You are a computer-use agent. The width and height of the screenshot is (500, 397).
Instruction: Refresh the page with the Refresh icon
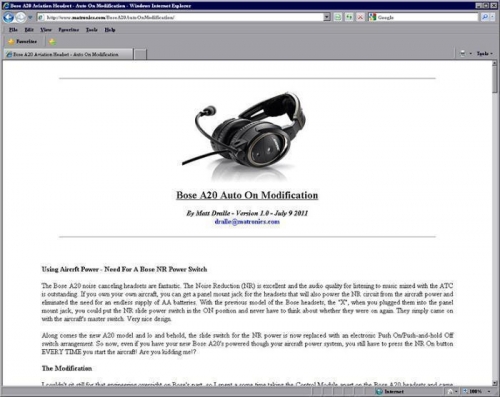coord(349,17)
